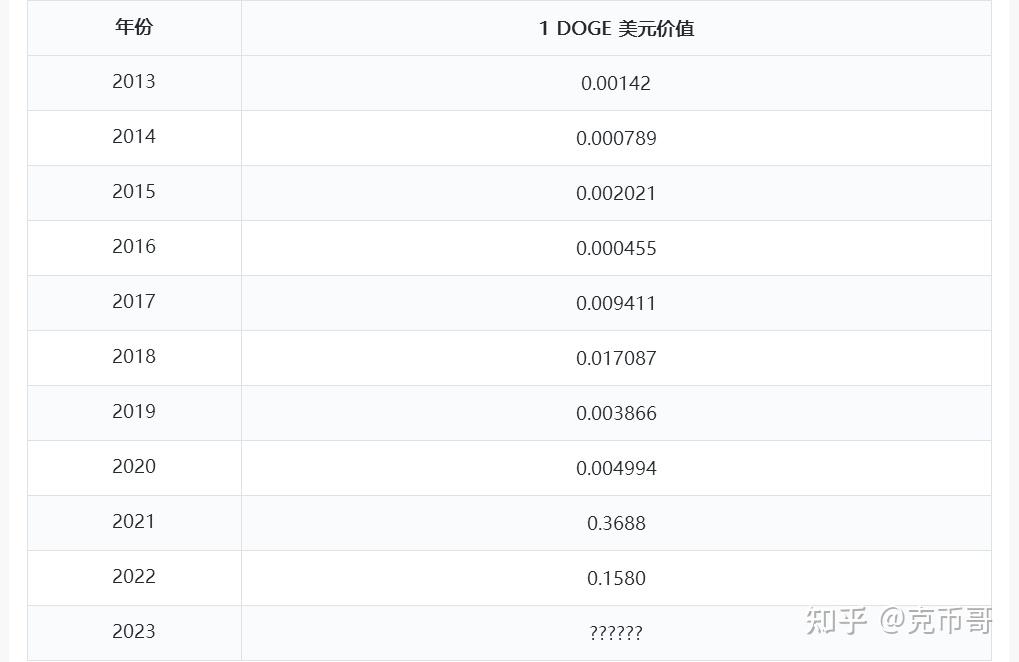Click the ?????? value for 2023
Viewport: 1019px width, 662px height.
click(x=616, y=633)
